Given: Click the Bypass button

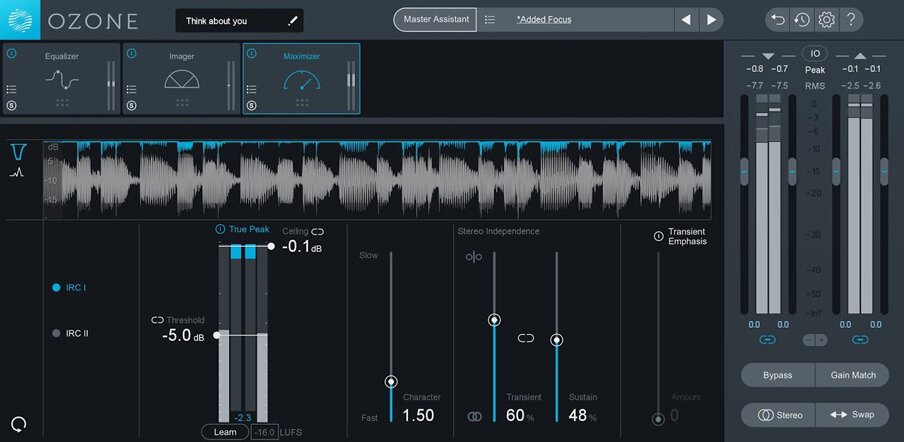Looking at the screenshot, I should [777, 375].
